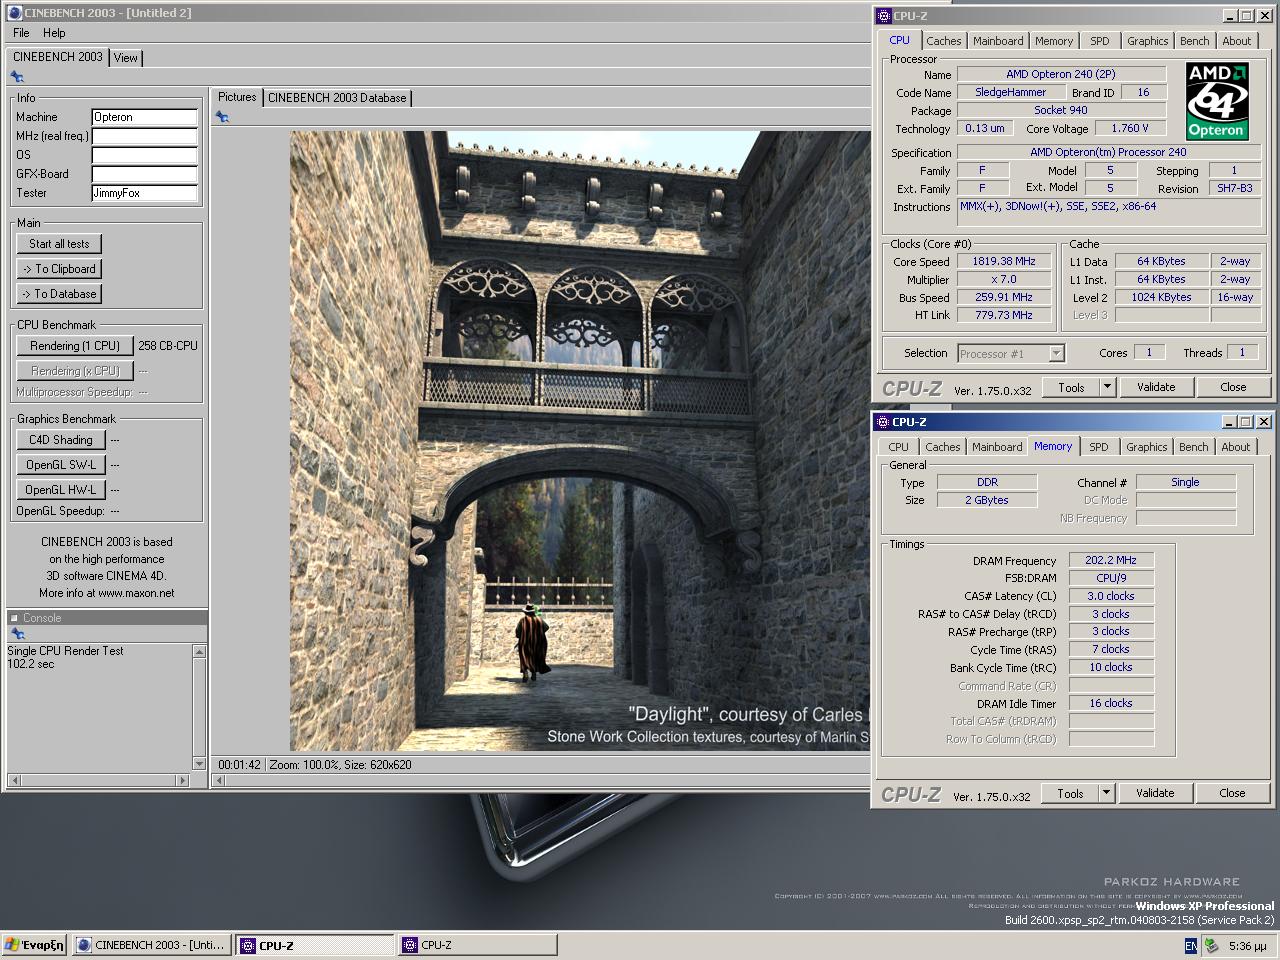
Task: Click the Machine input field
Action: point(144,117)
